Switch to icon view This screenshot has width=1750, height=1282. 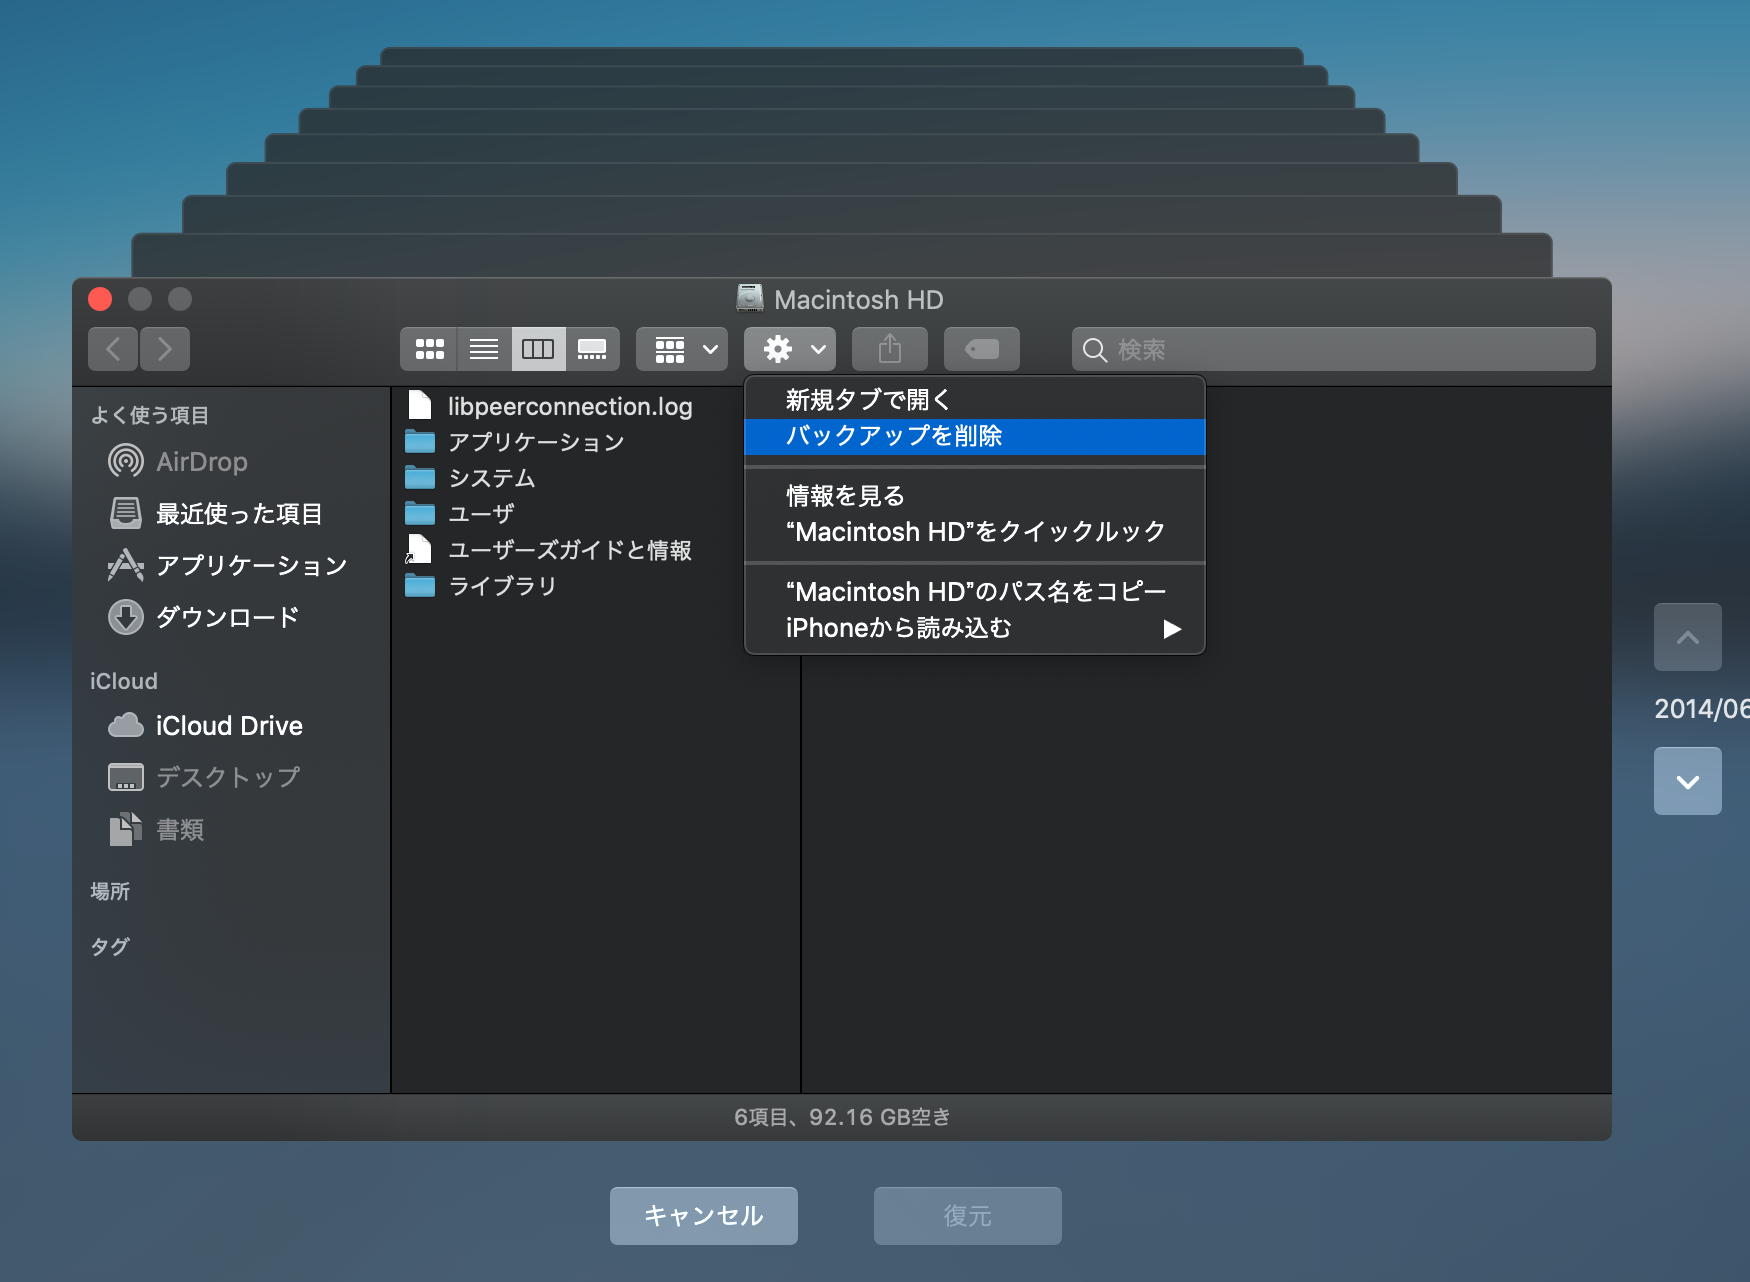point(429,349)
